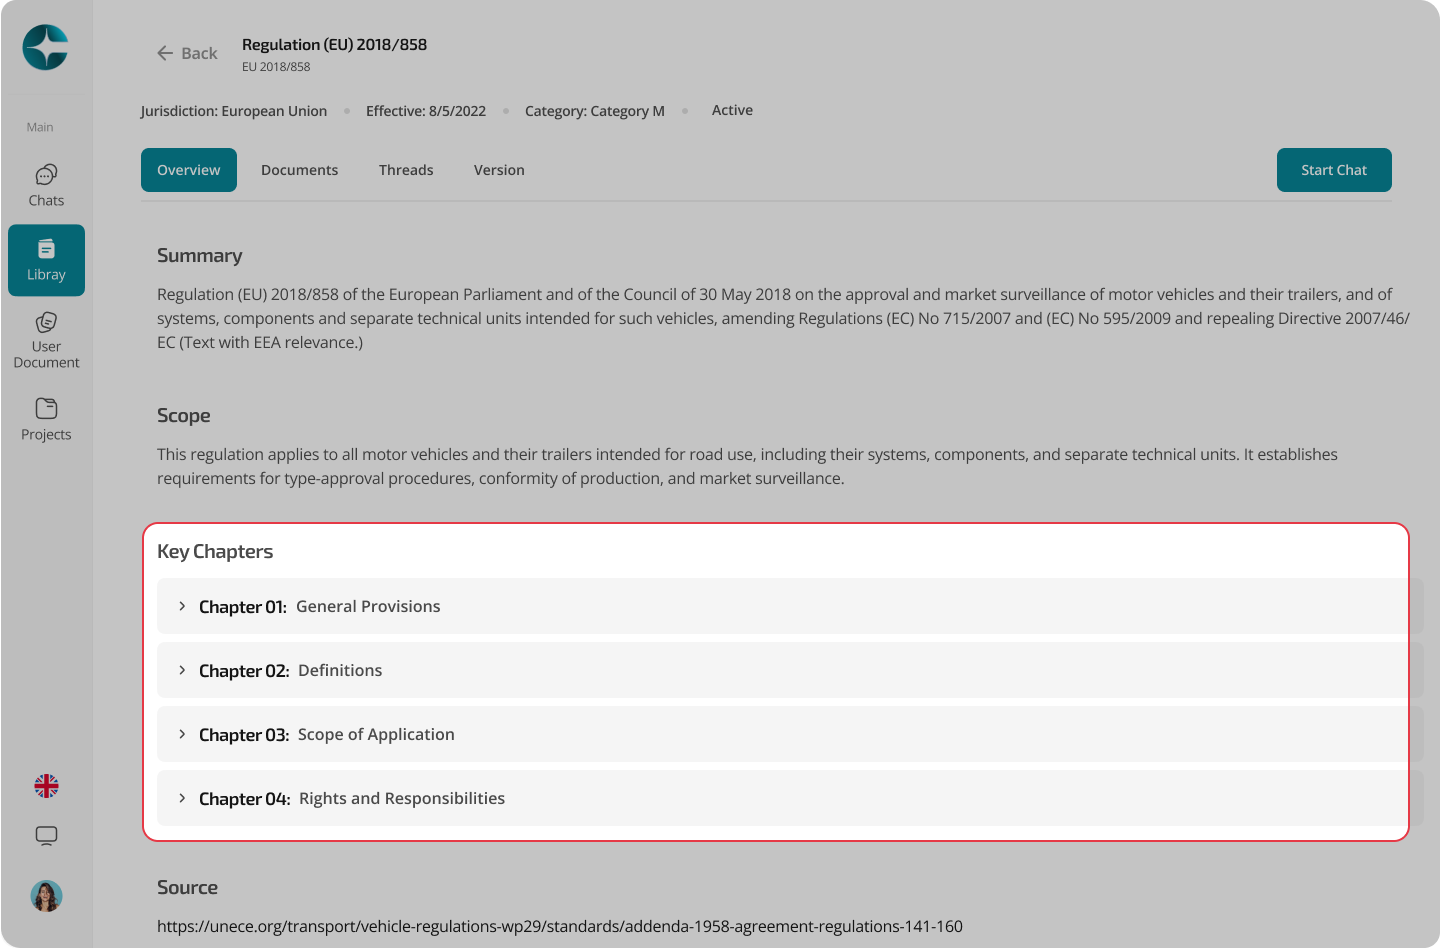Click the monitor icon in the sidebar

[x=46, y=836]
